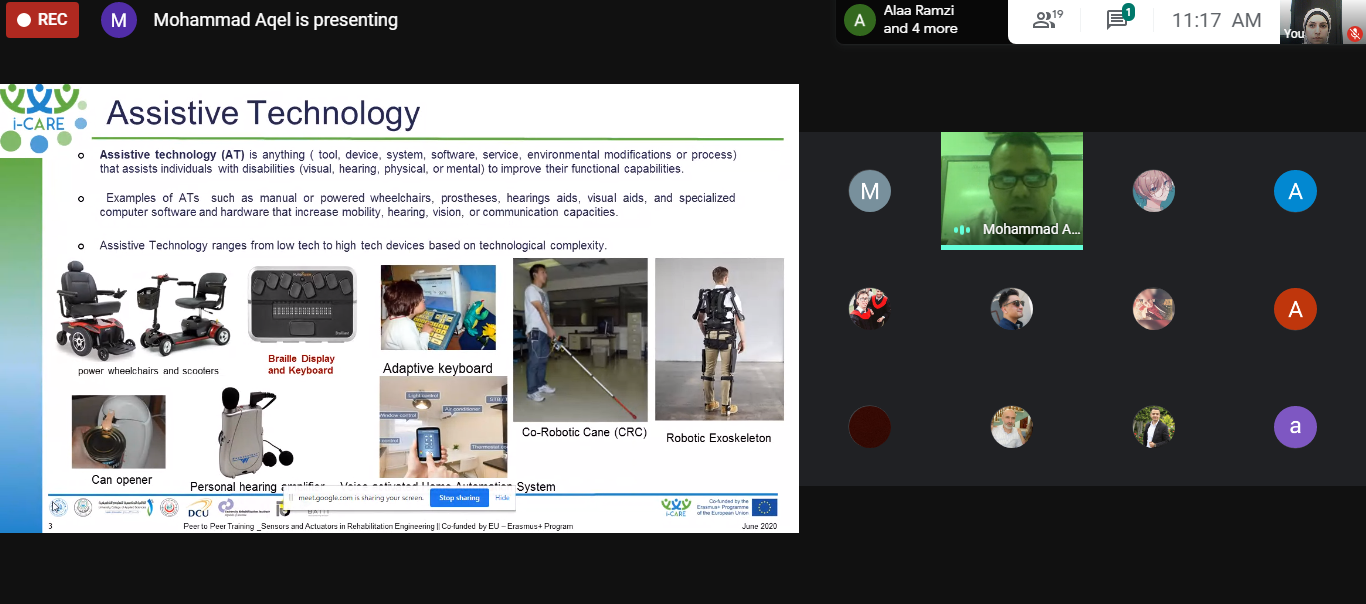Select the anime-style participant avatar
The height and width of the screenshot is (604, 1366).
click(1153, 191)
